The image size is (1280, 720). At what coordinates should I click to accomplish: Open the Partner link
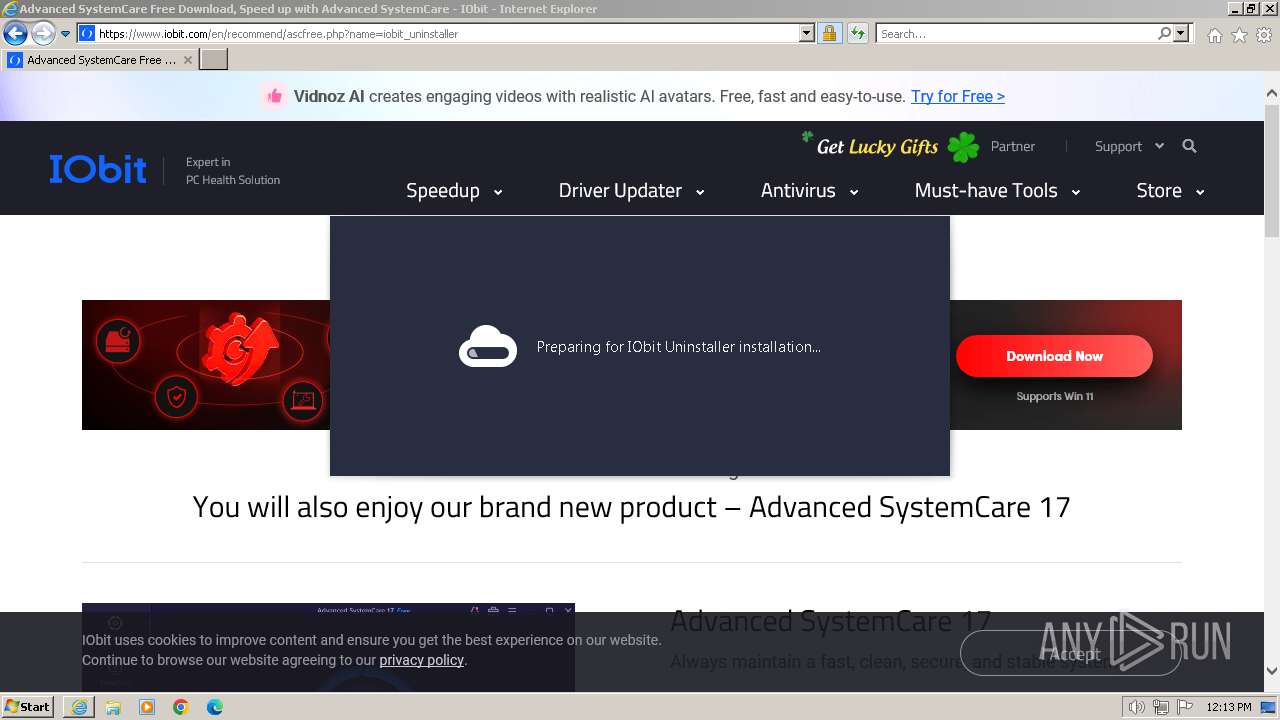point(1012,146)
